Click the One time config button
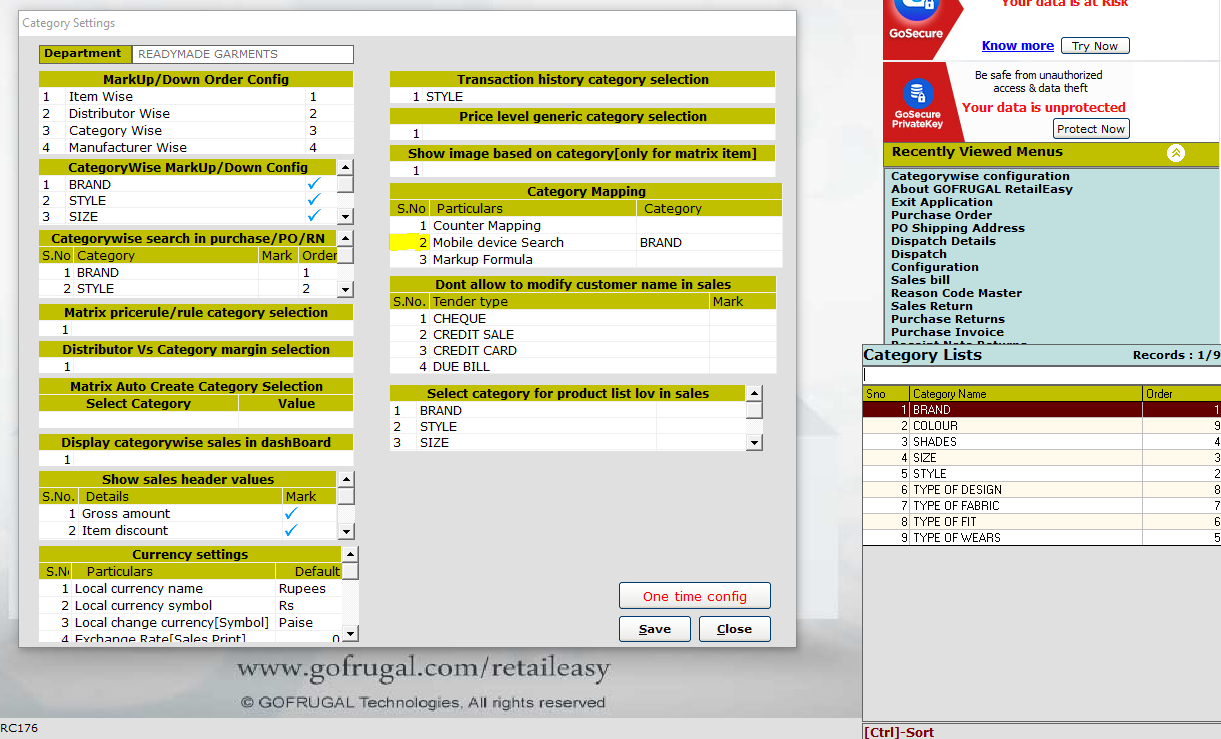 point(694,596)
